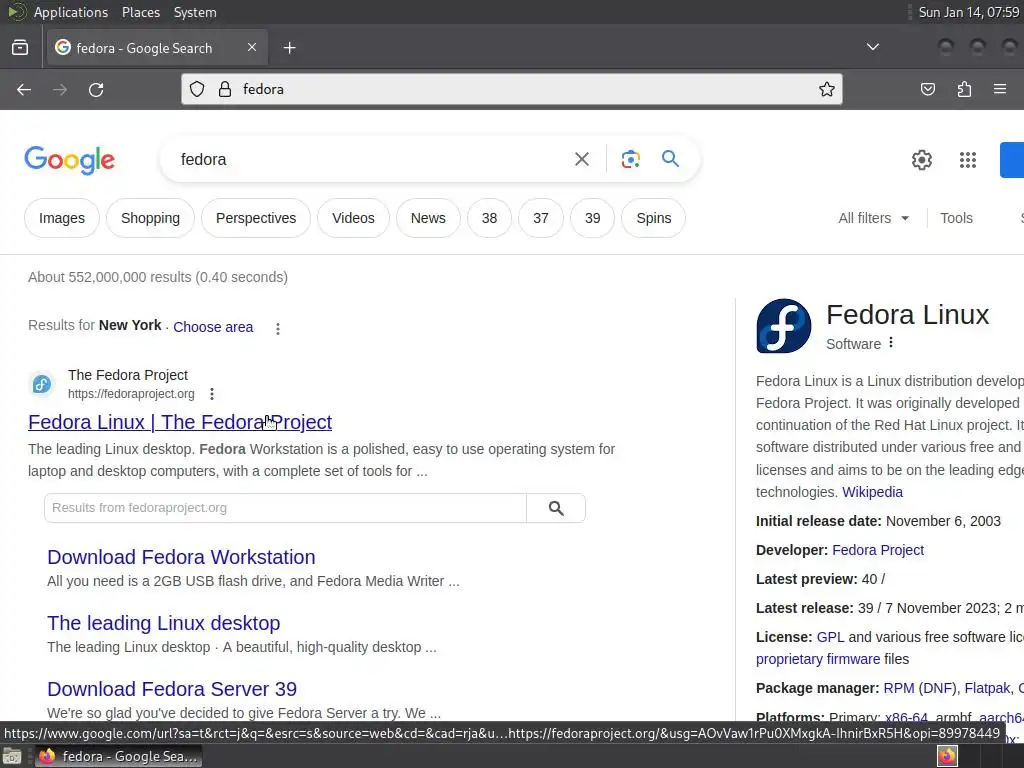Open the three-dot menu next to Software
The image size is (1024, 768).
(891, 343)
